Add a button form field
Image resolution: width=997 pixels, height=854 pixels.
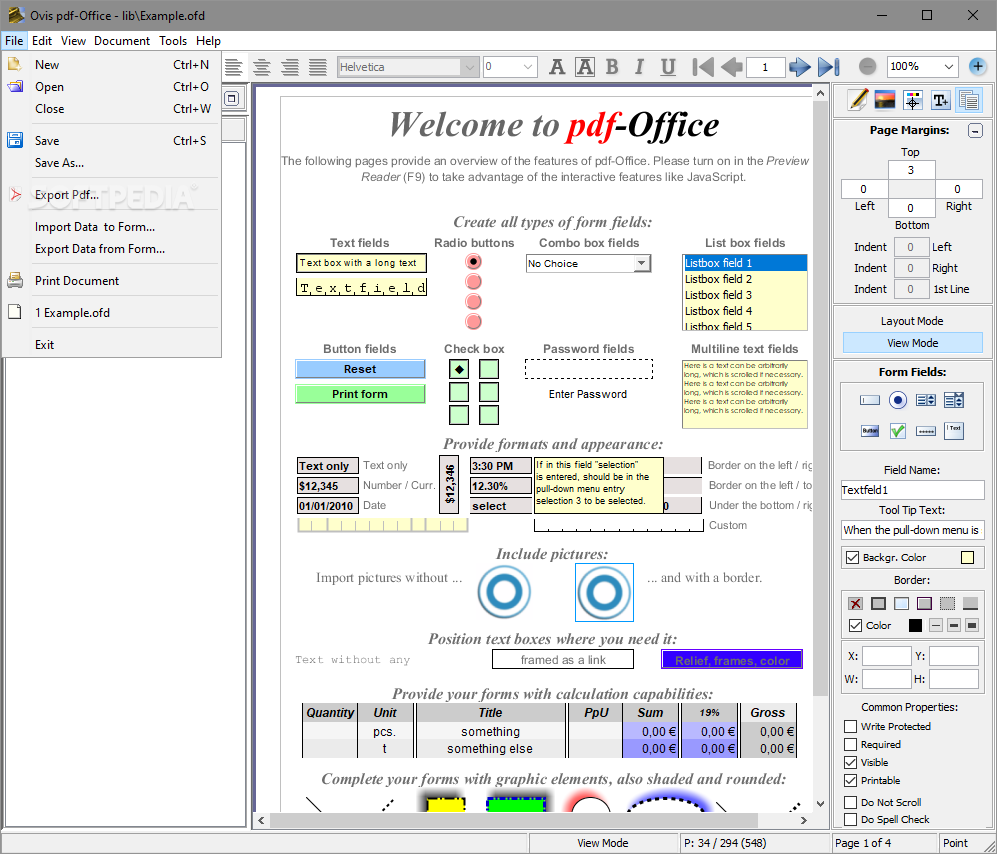point(869,430)
